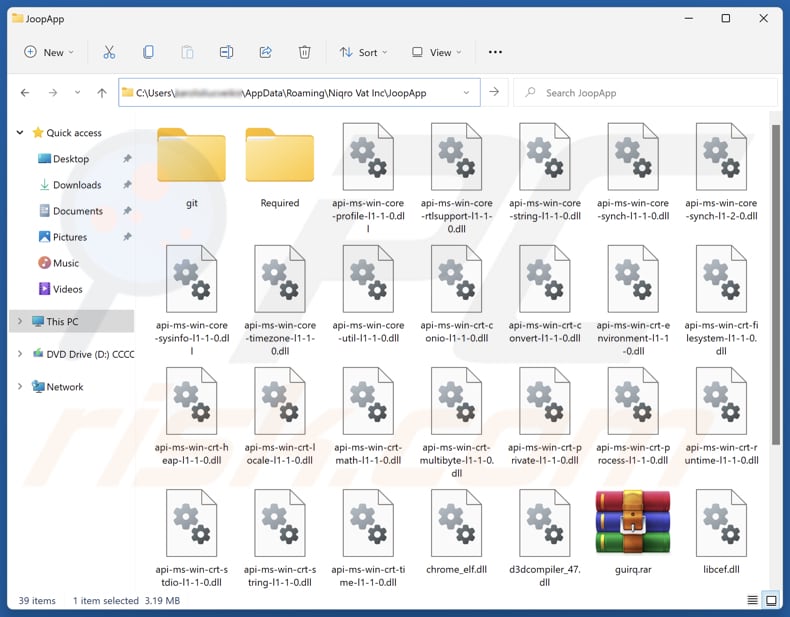790x617 pixels.
Task: Select api-ms-win-core-string-l1-1-0.dll file
Action: click(545, 173)
